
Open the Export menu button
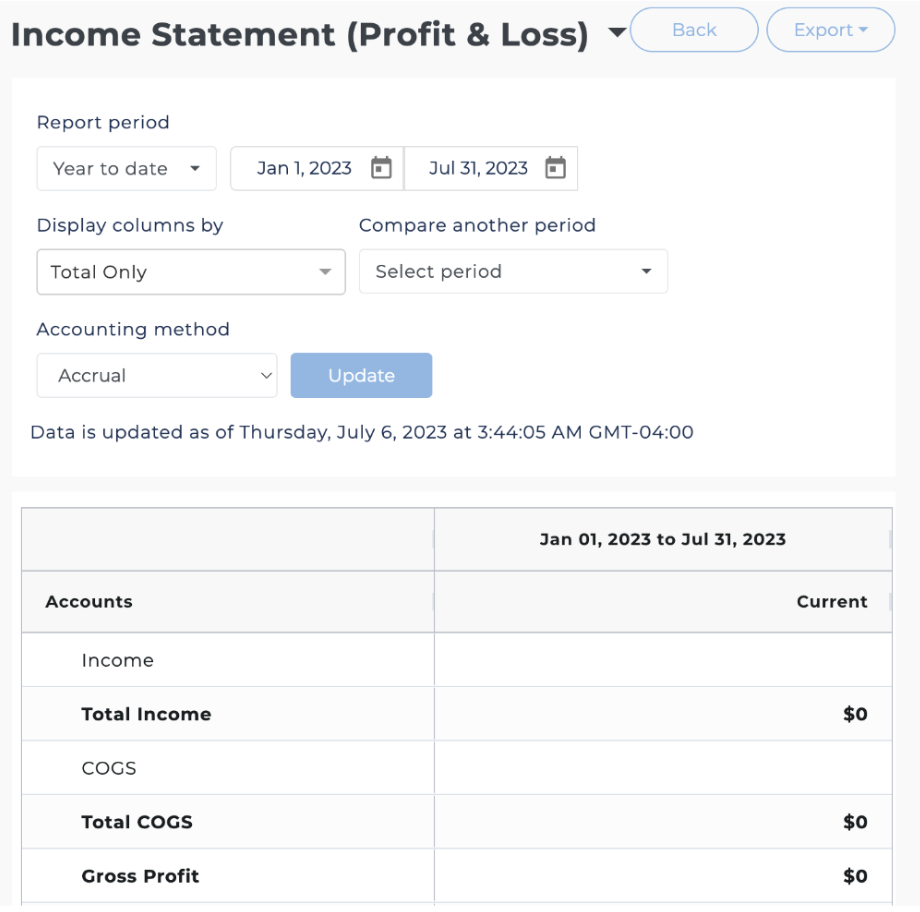coord(830,30)
